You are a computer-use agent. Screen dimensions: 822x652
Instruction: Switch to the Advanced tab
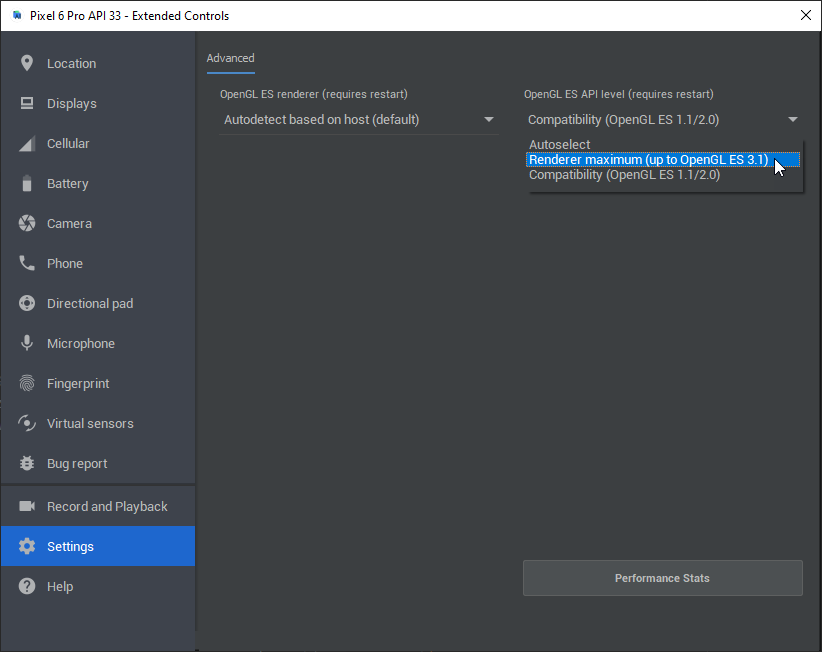(230, 58)
